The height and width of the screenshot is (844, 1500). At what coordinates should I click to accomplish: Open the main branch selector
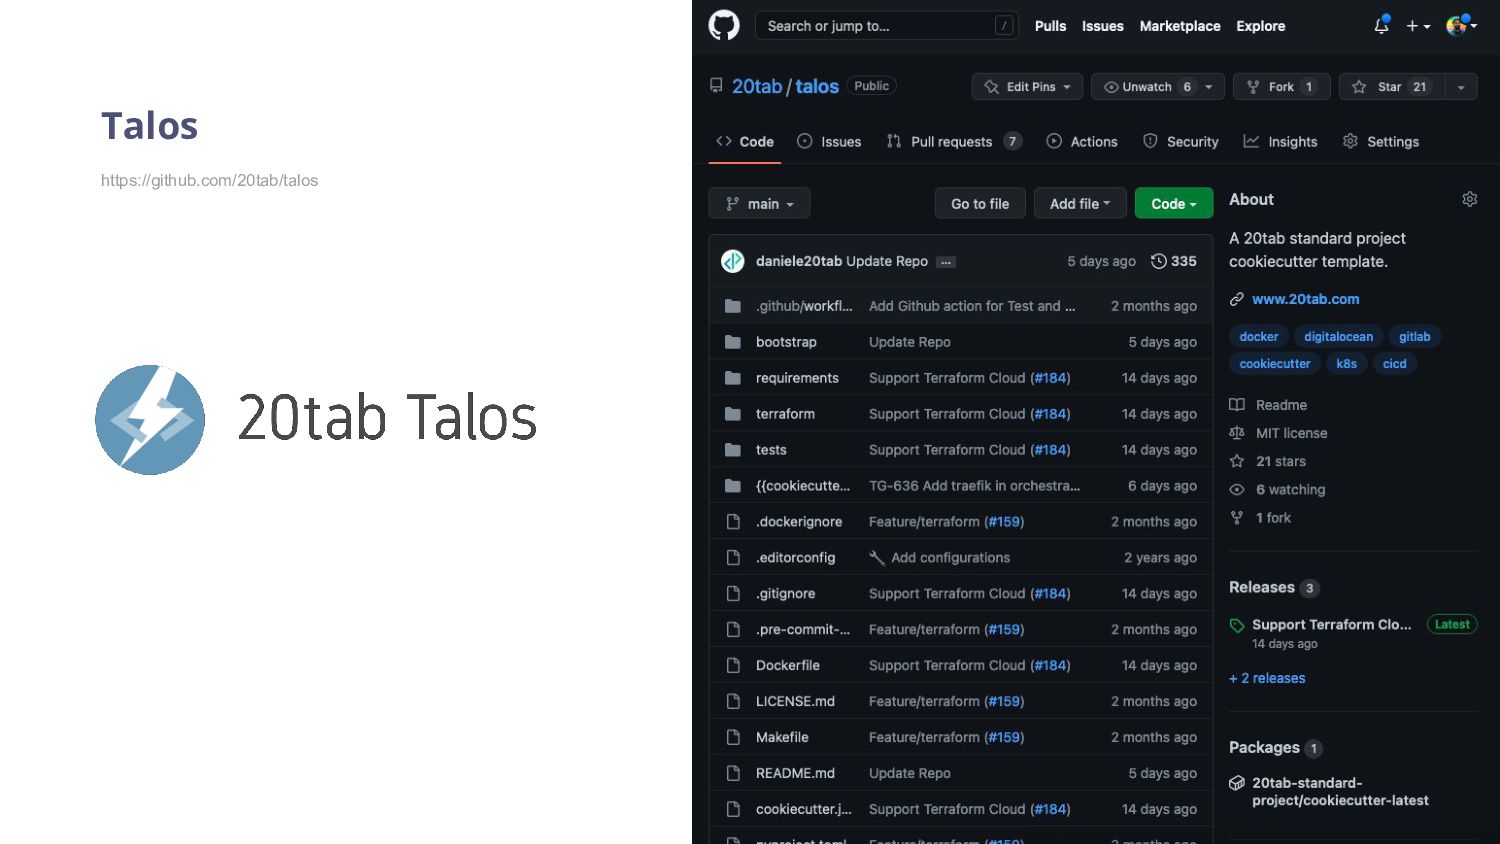[x=759, y=204]
